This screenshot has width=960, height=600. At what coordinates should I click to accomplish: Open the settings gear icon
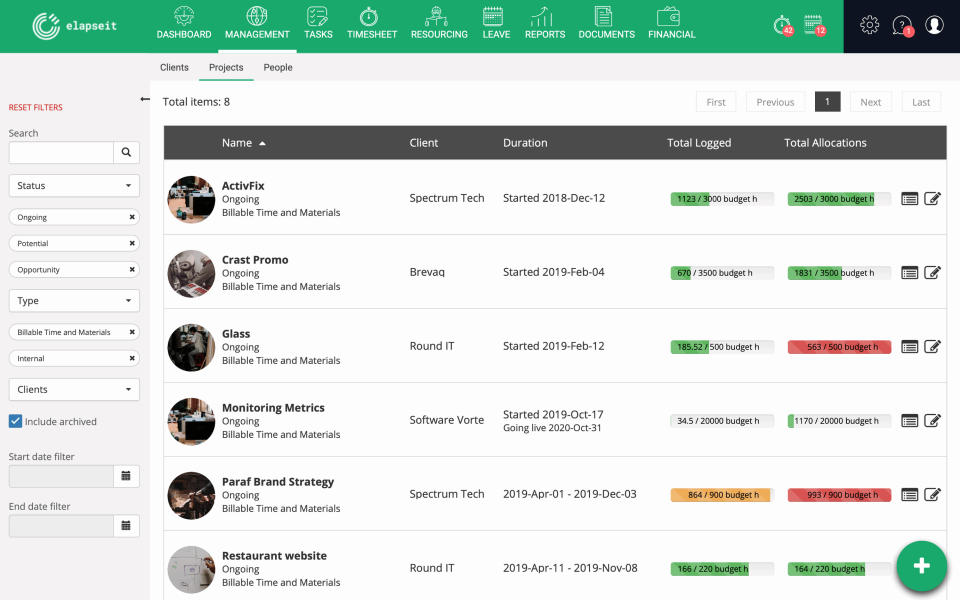[869, 25]
